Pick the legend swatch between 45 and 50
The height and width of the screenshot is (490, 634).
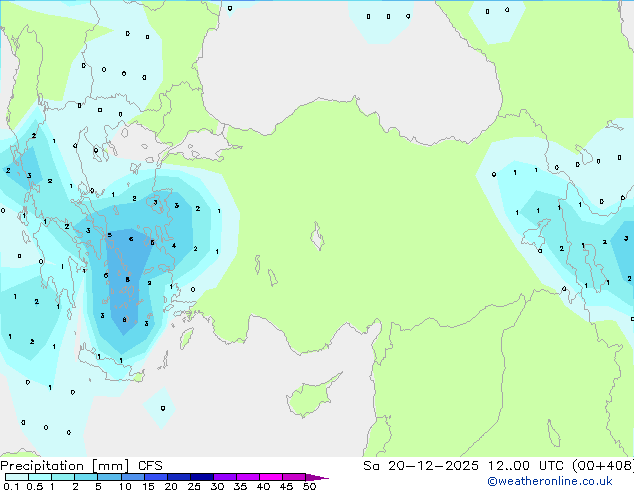pyautogui.click(x=294, y=477)
